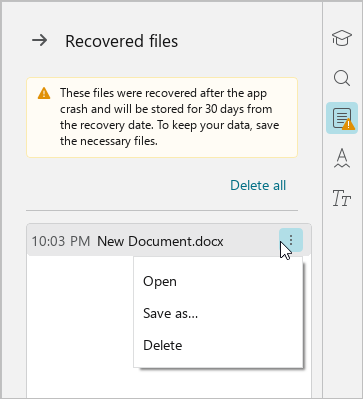Open the learning graduation cap panel
The image size is (363, 399).
[x=342, y=38]
